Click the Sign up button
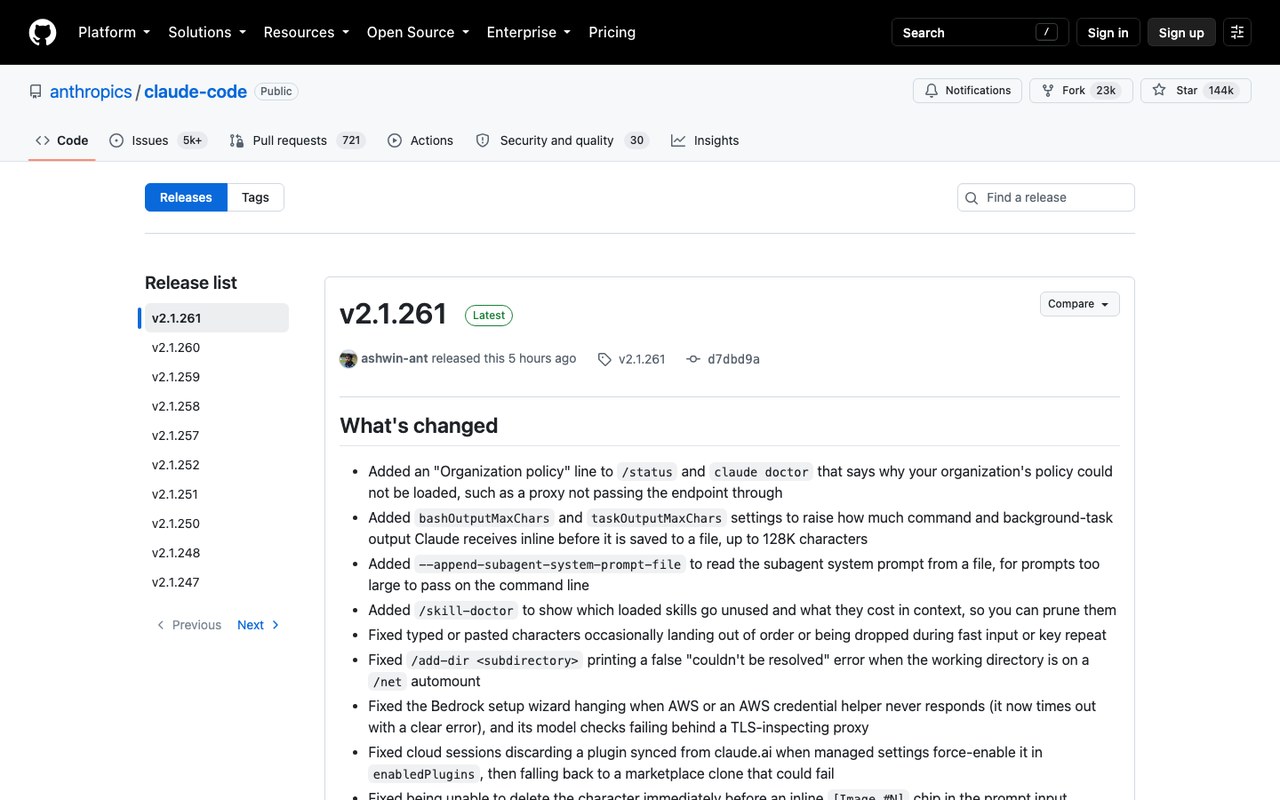 [x=1181, y=32]
